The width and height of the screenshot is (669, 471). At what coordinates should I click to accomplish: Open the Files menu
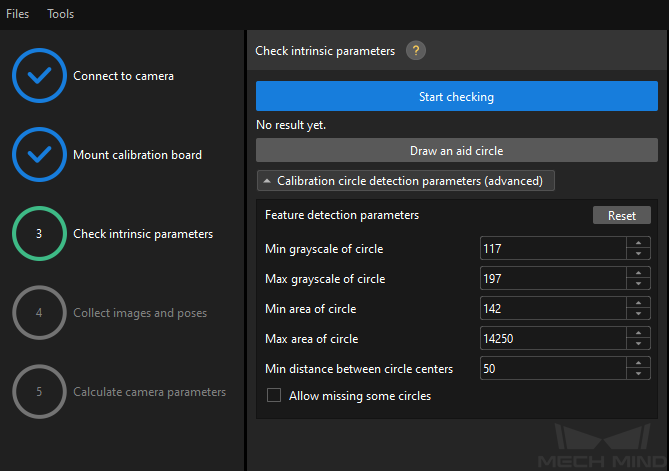[x=17, y=14]
